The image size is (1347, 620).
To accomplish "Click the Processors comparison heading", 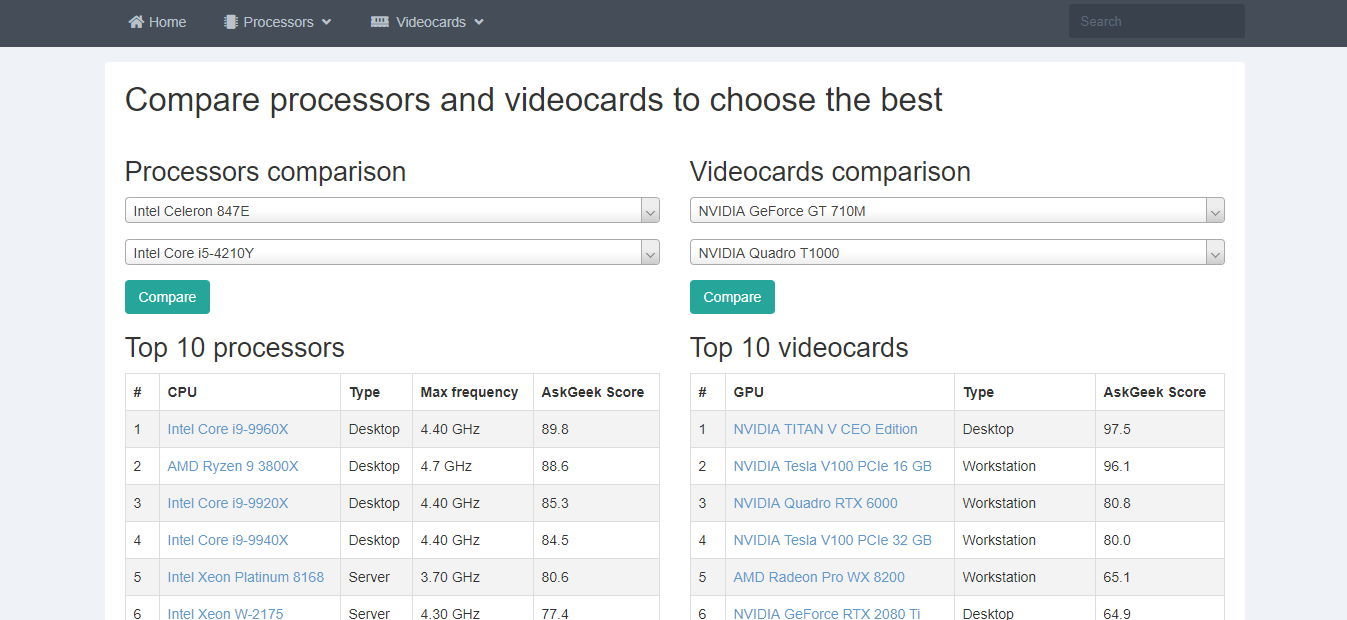I will click(265, 172).
